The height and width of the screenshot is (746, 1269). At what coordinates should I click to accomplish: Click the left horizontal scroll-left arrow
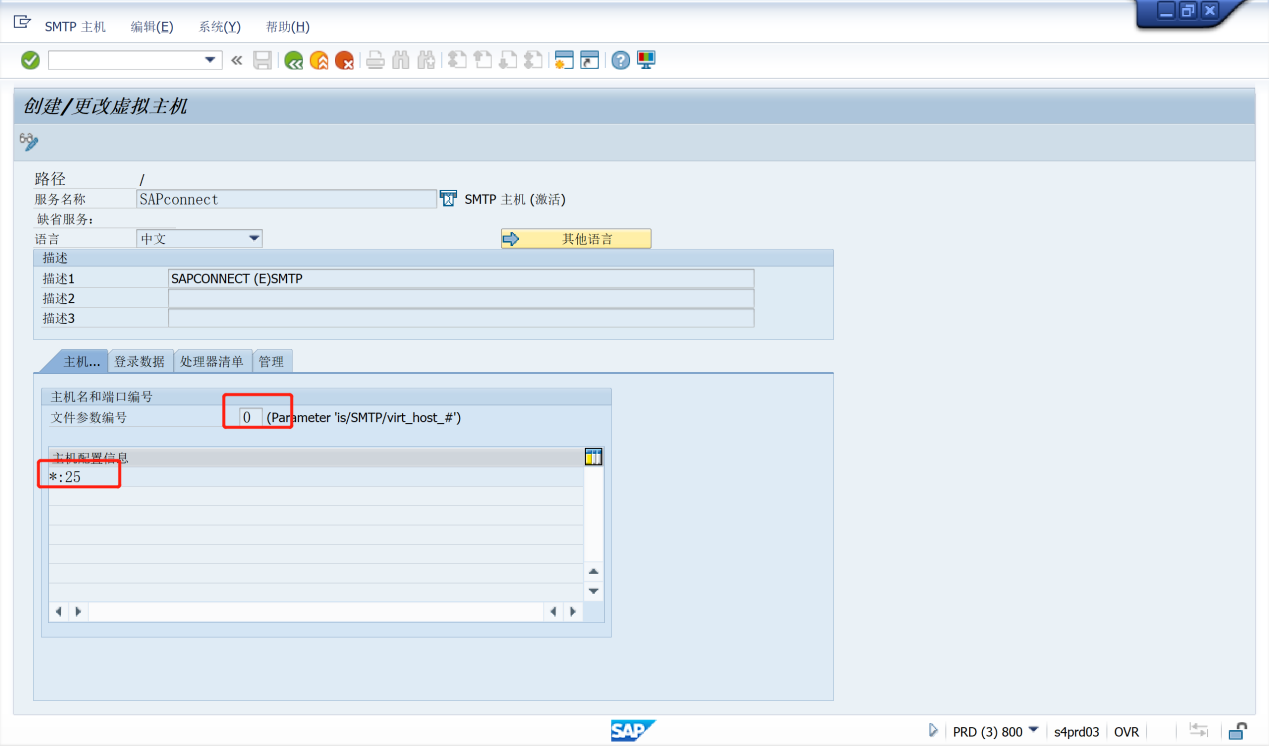pyautogui.click(x=58, y=611)
